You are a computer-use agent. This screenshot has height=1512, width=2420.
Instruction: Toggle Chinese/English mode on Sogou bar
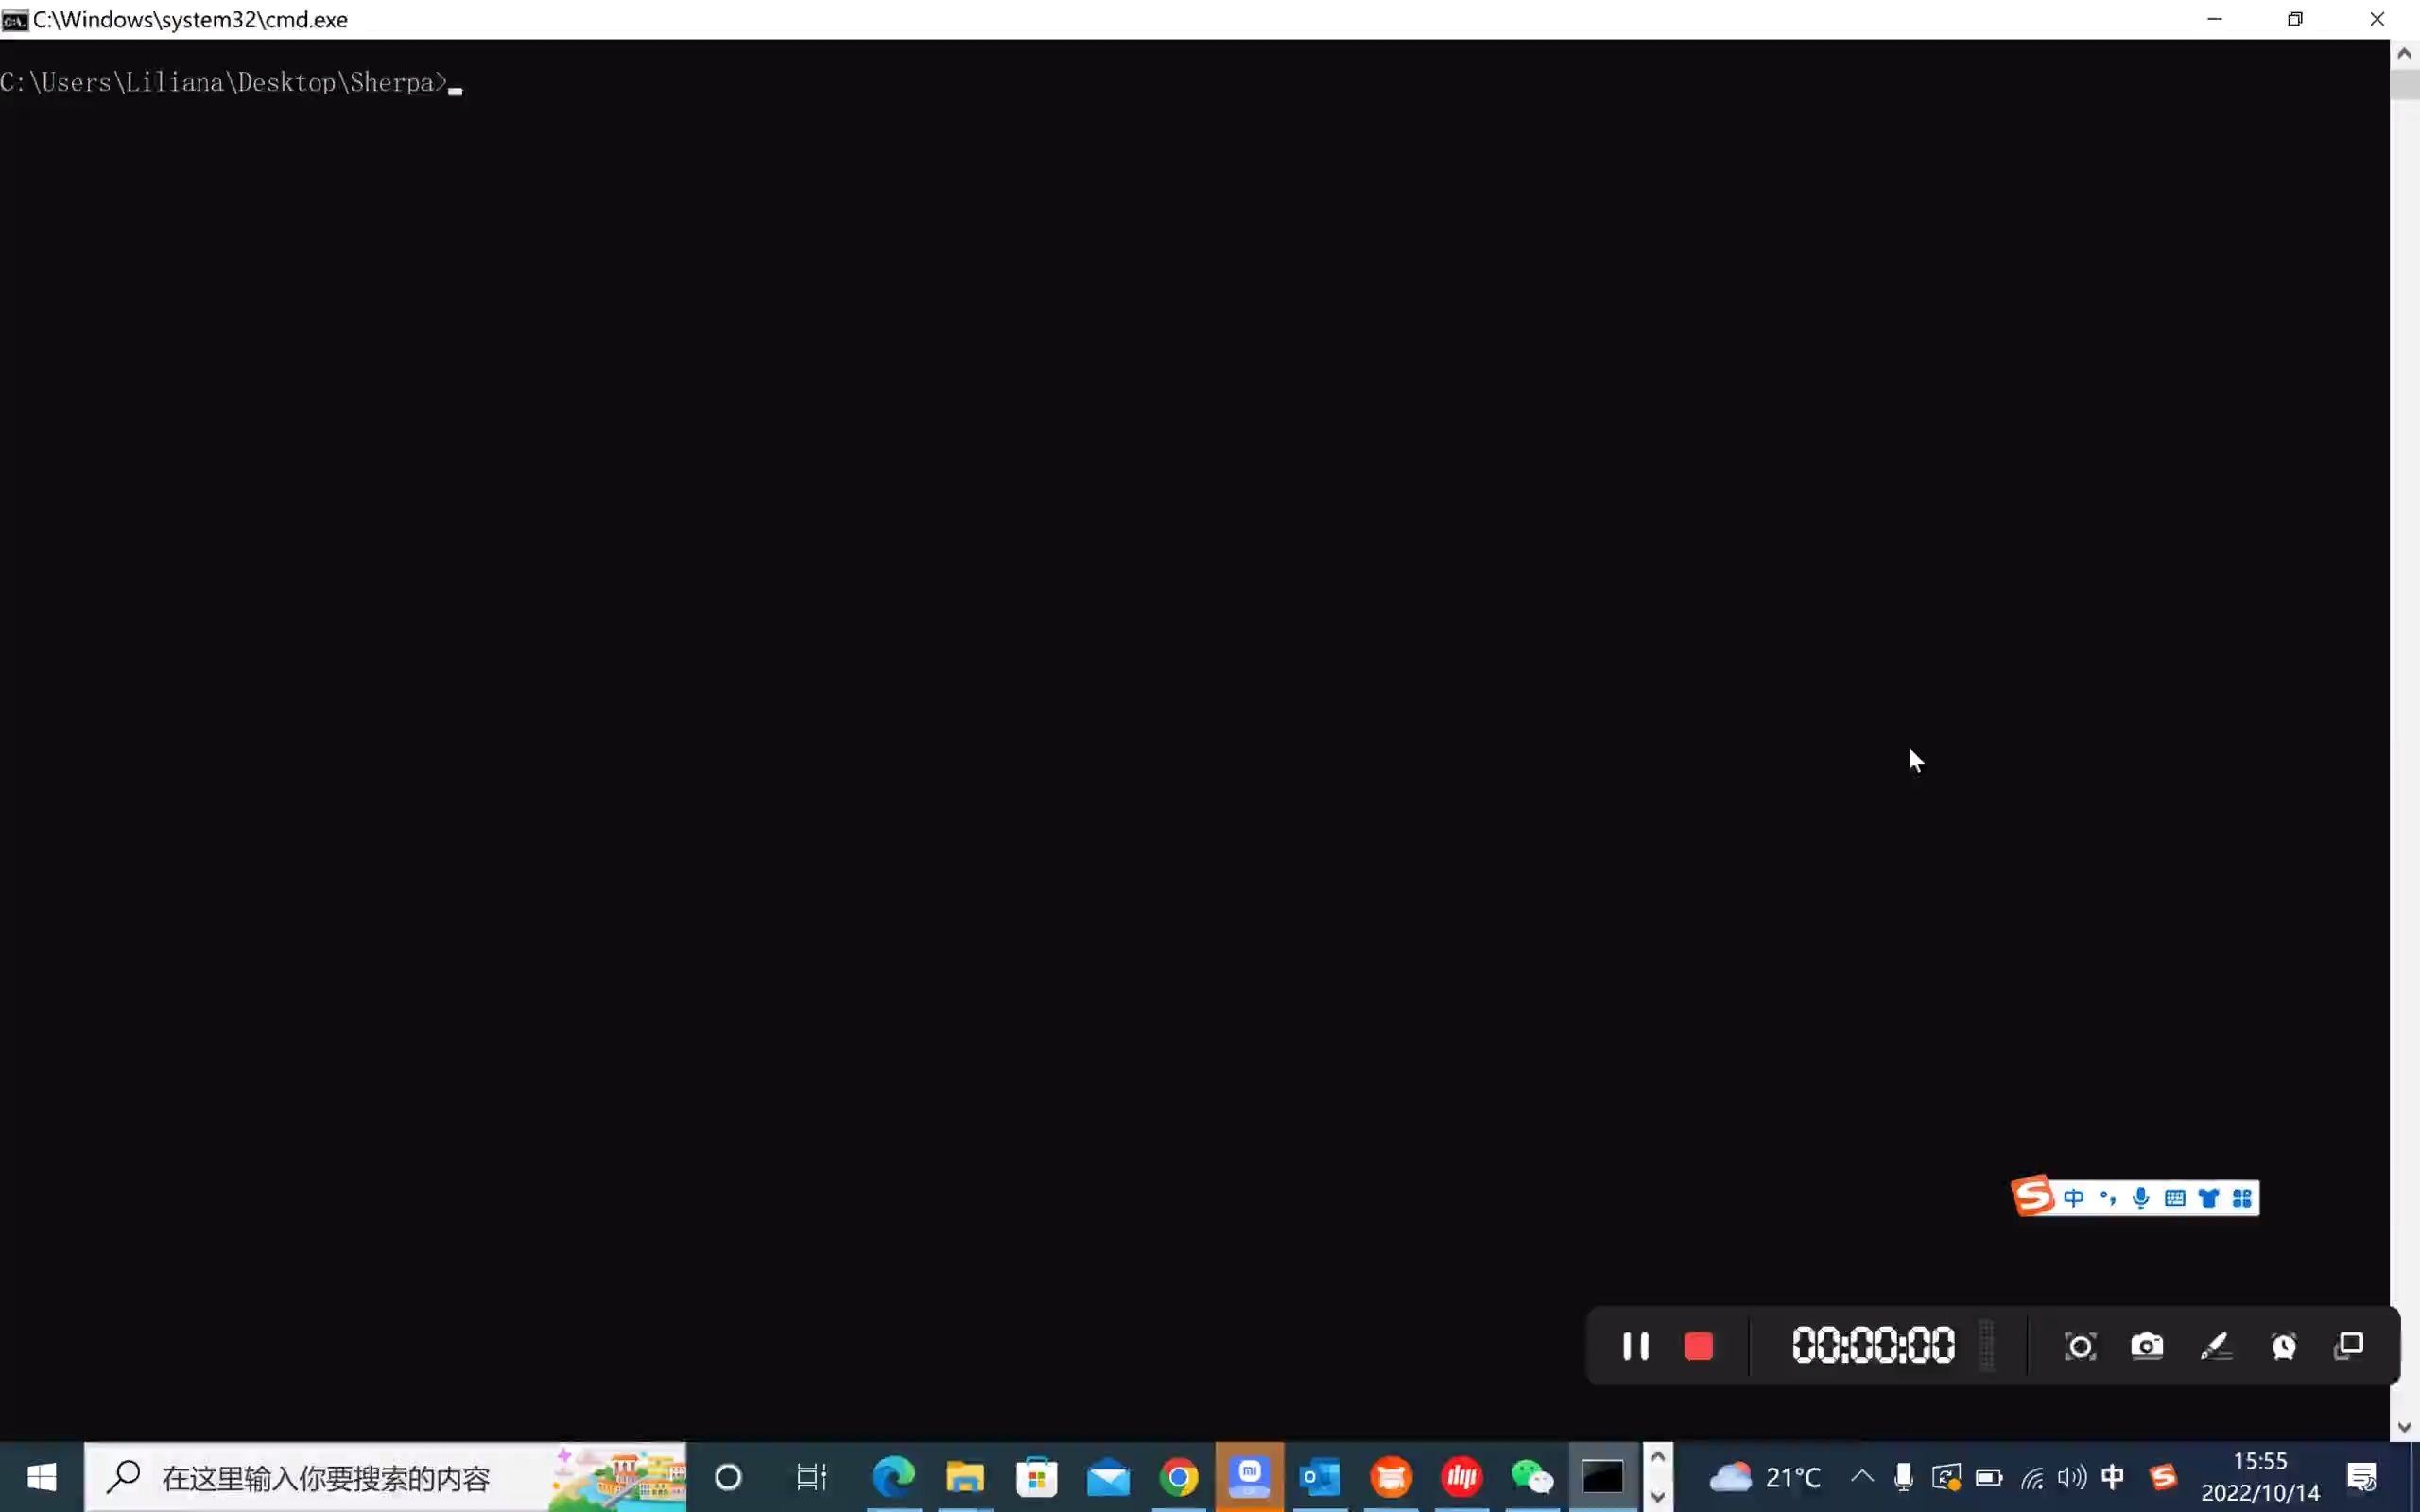pos(2074,1198)
